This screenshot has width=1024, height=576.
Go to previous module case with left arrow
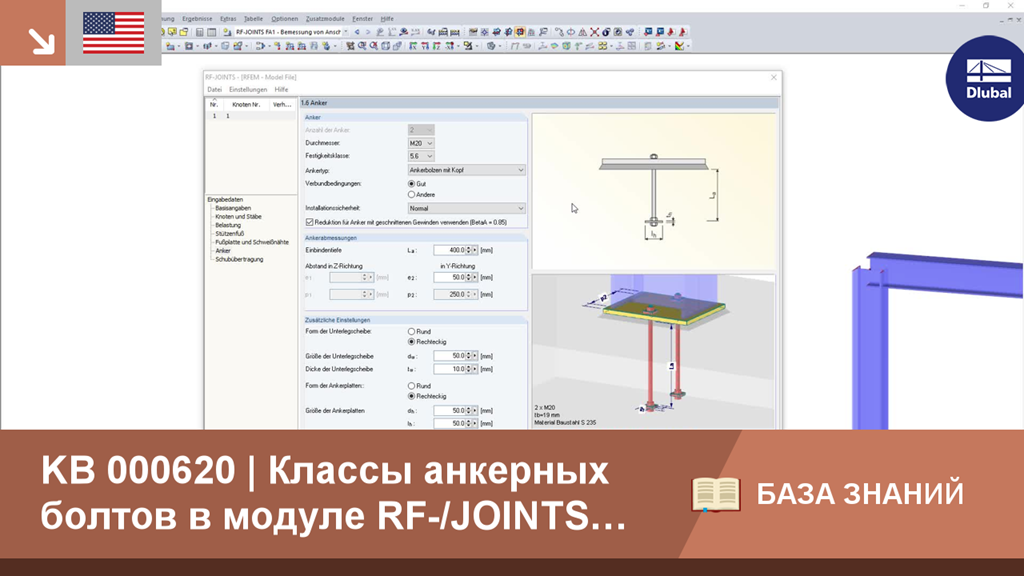click(357, 31)
